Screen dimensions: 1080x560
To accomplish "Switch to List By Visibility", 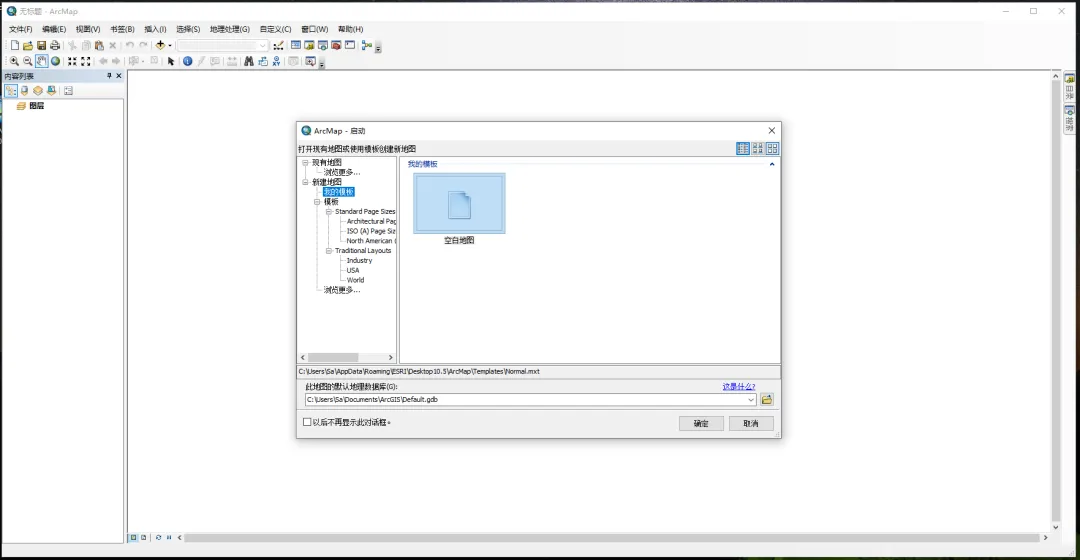I will tap(38, 91).
